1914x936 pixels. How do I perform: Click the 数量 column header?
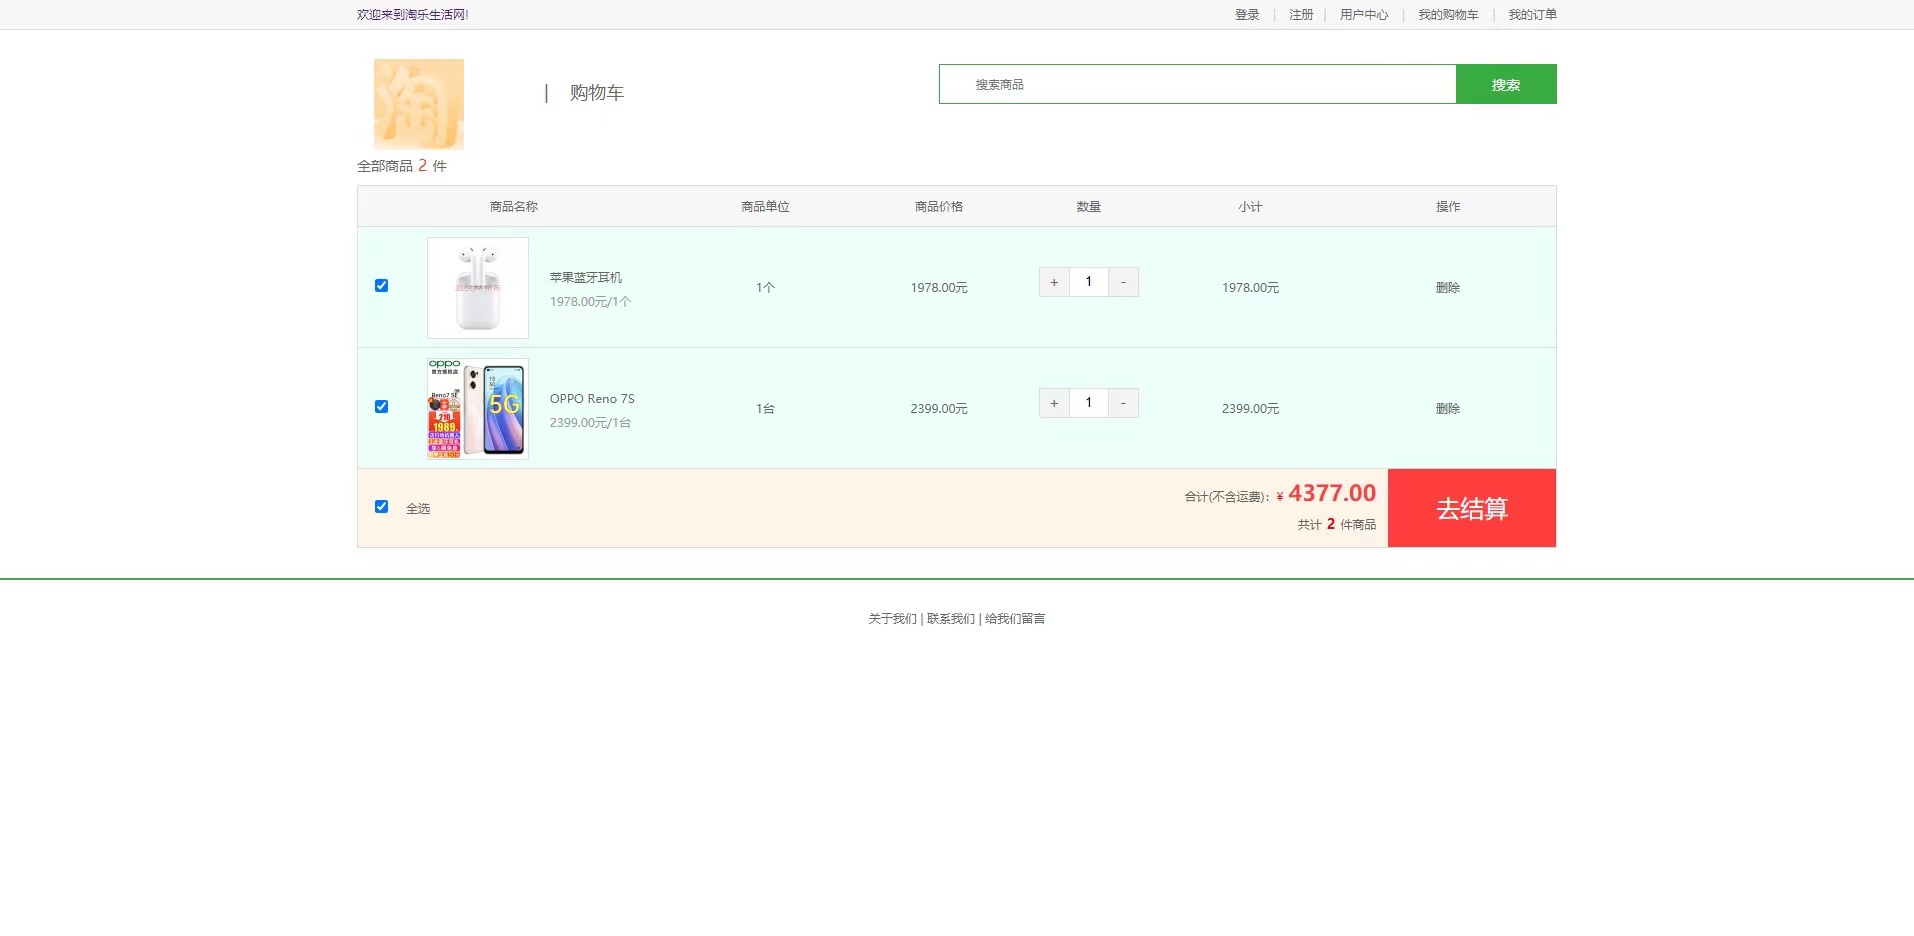click(x=1089, y=207)
